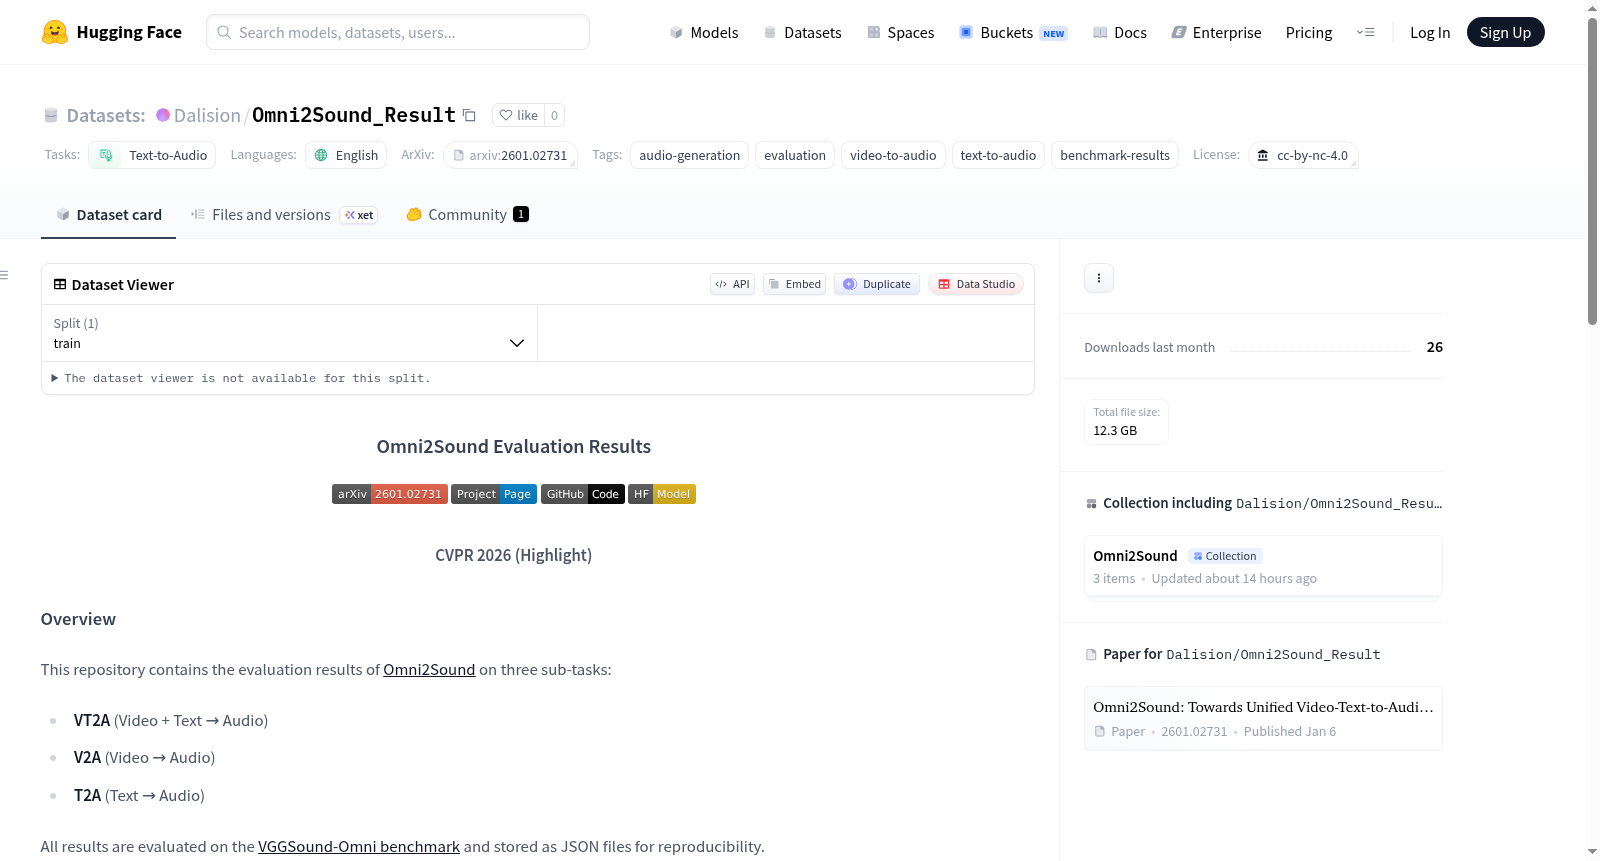The width and height of the screenshot is (1600, 861).
Task: Open Data Studio
Action: pos(976,284)
